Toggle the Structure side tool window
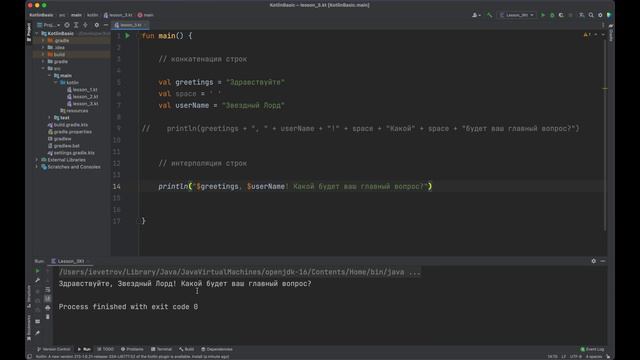 tap(29, 296)
